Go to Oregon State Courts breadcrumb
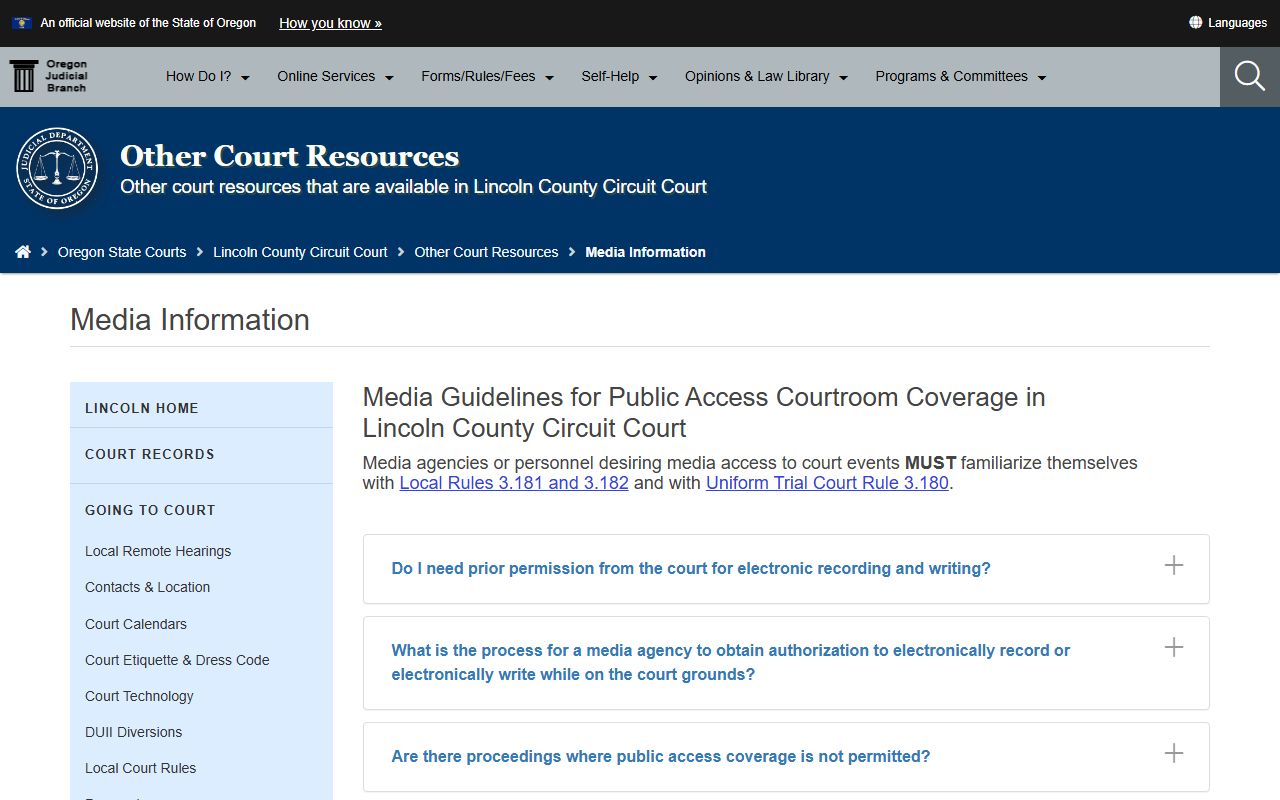The height and width of the screenshot is (800, 1280). coord(122,252)
